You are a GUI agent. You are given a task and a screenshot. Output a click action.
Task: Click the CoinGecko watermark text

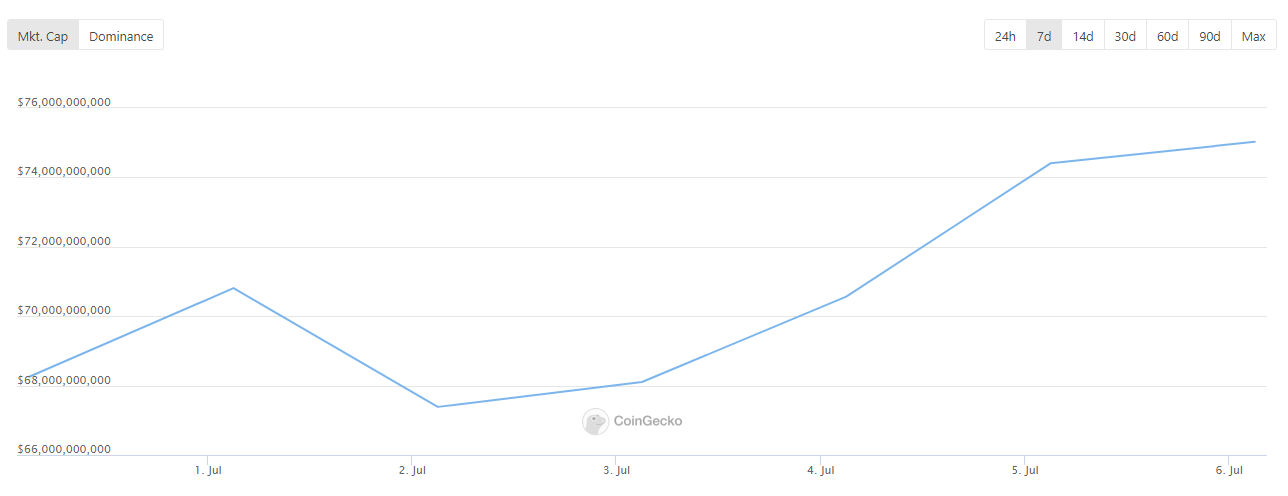click(x=648, y=421)
